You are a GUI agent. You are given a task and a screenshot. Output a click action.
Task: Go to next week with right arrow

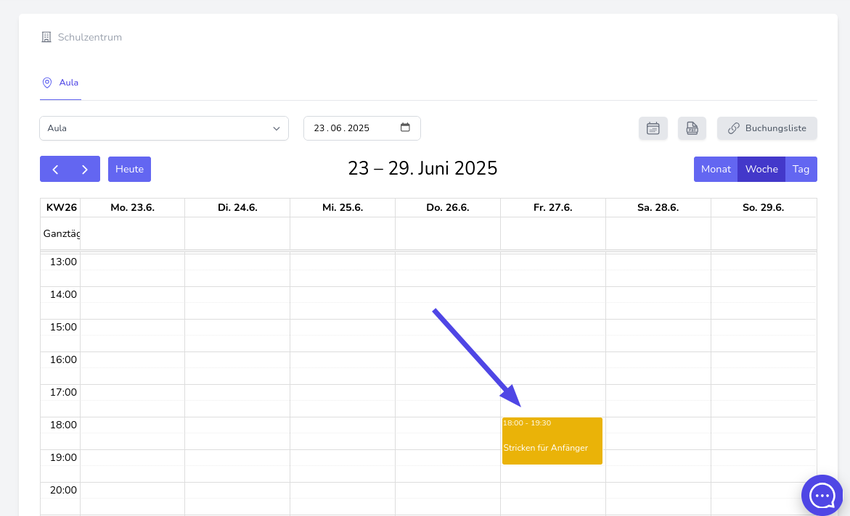85,169
